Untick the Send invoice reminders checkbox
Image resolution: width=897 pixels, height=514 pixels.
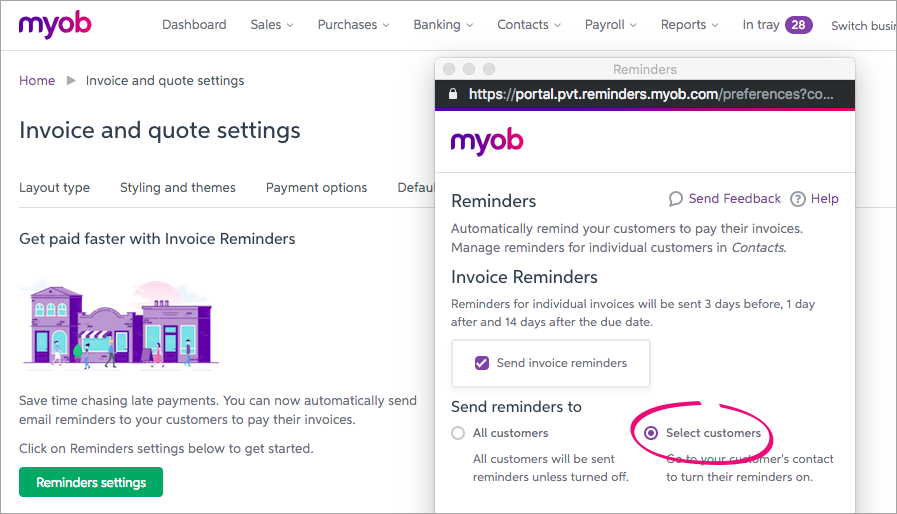[482, 363]
